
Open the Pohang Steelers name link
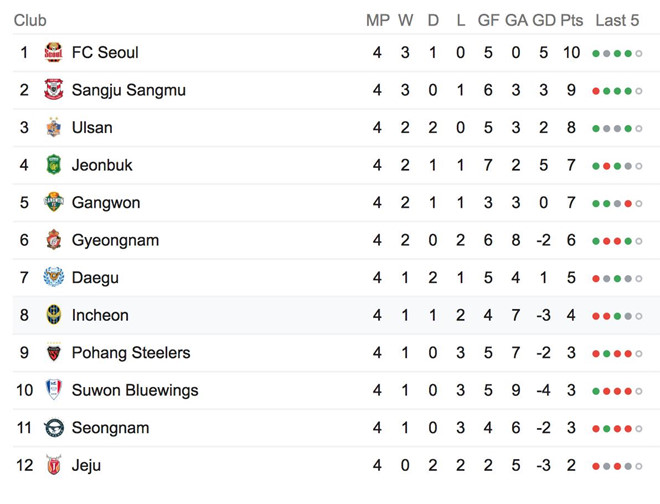pyautogui.click(x=131, y=352)
